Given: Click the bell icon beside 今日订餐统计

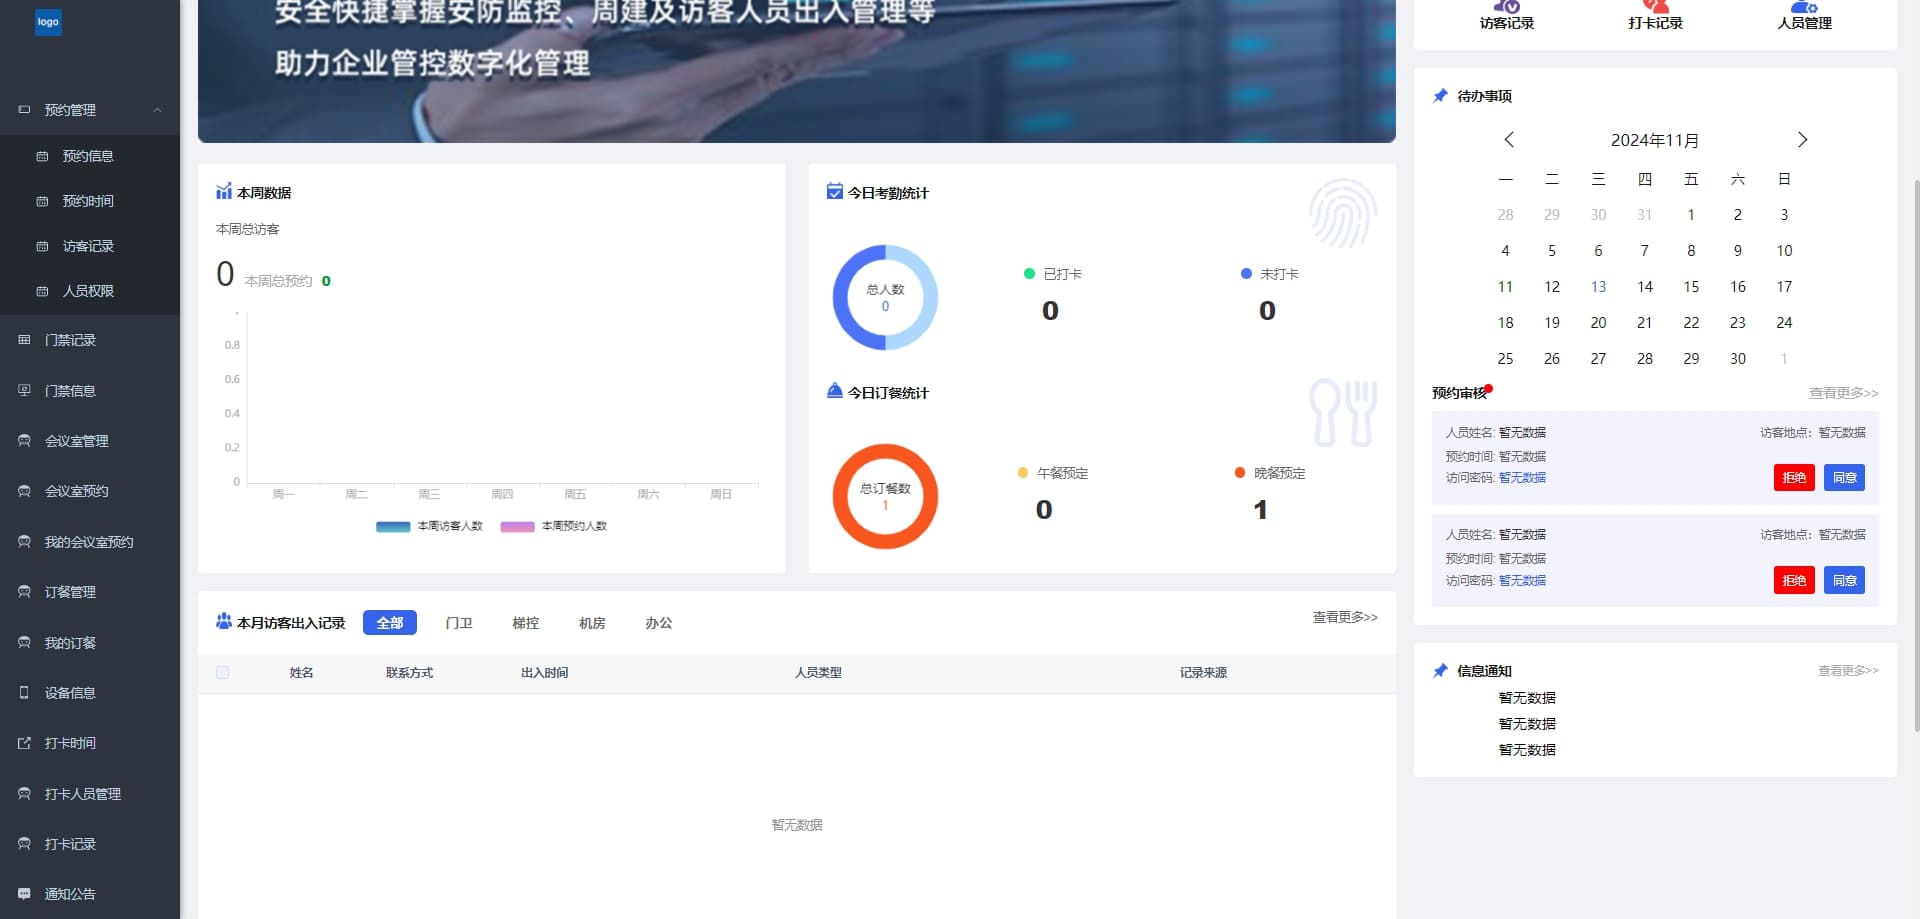Looking at the screenshot, I should click(x=835, y=391).
